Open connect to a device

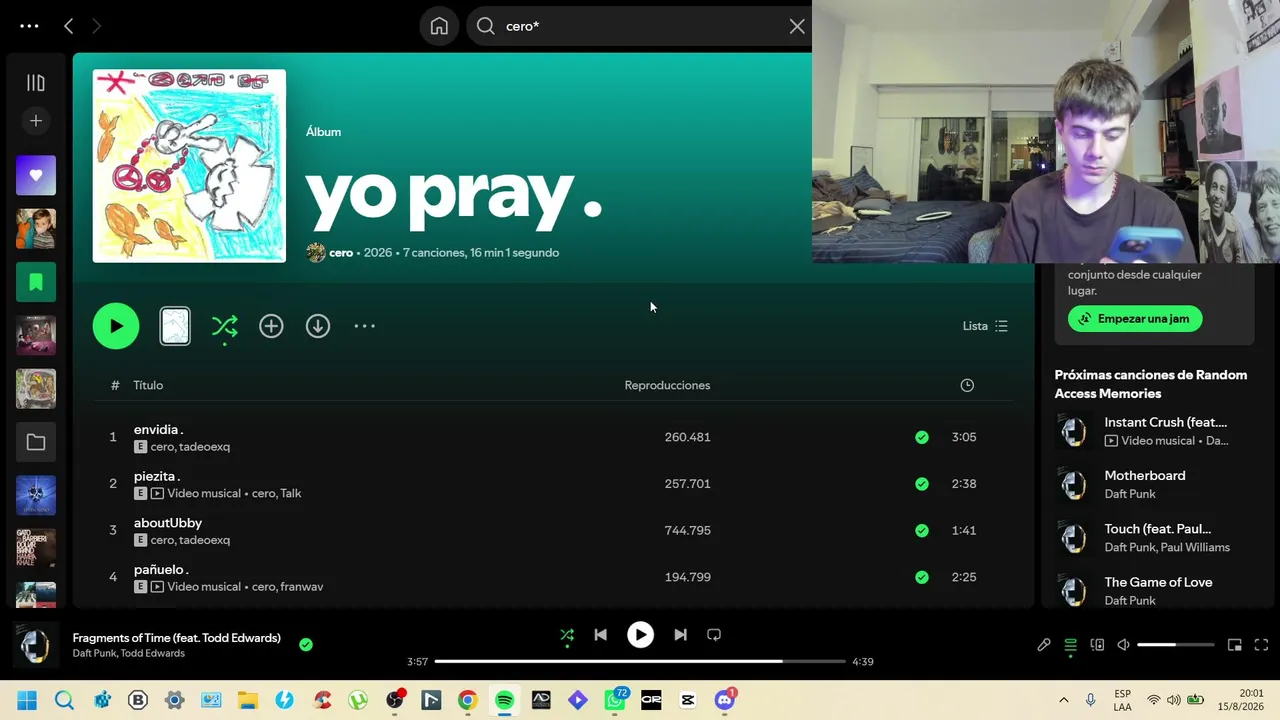(x=1097, y=645)
